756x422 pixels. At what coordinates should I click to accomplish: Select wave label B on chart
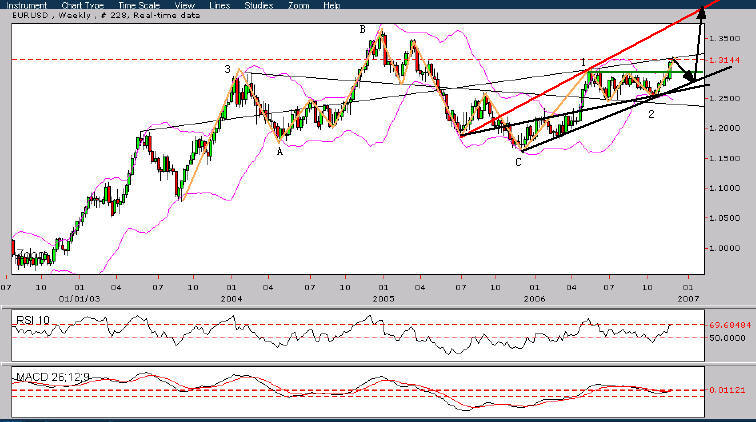363,29
